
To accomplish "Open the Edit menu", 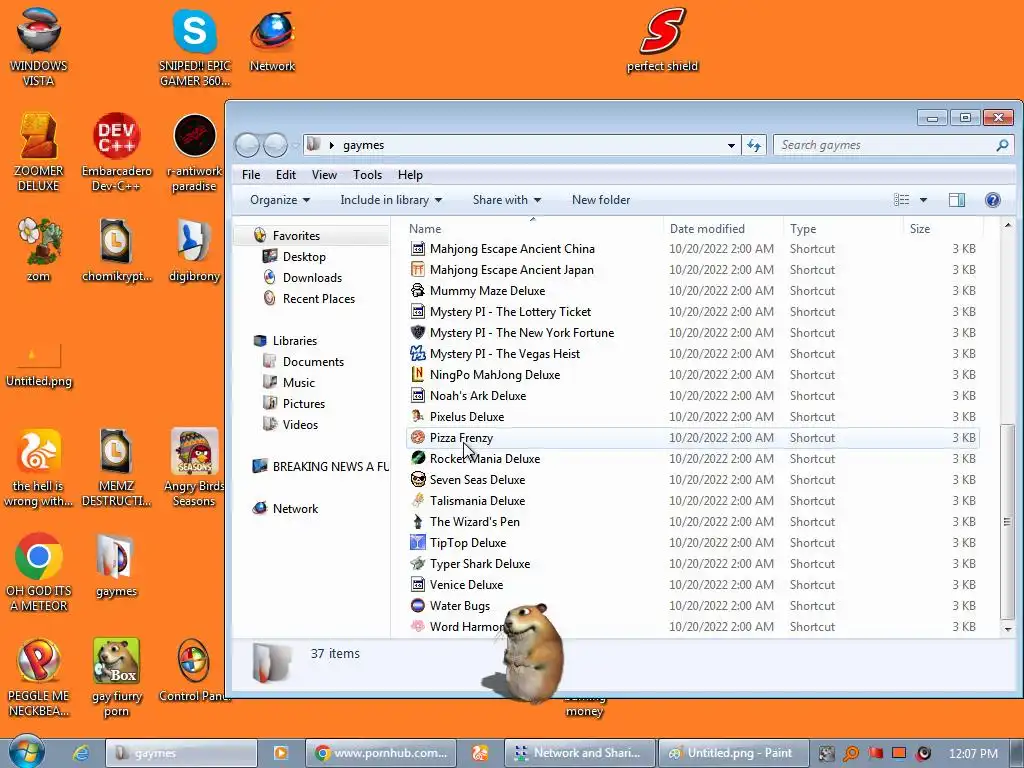I will click(x=285, y=175).
